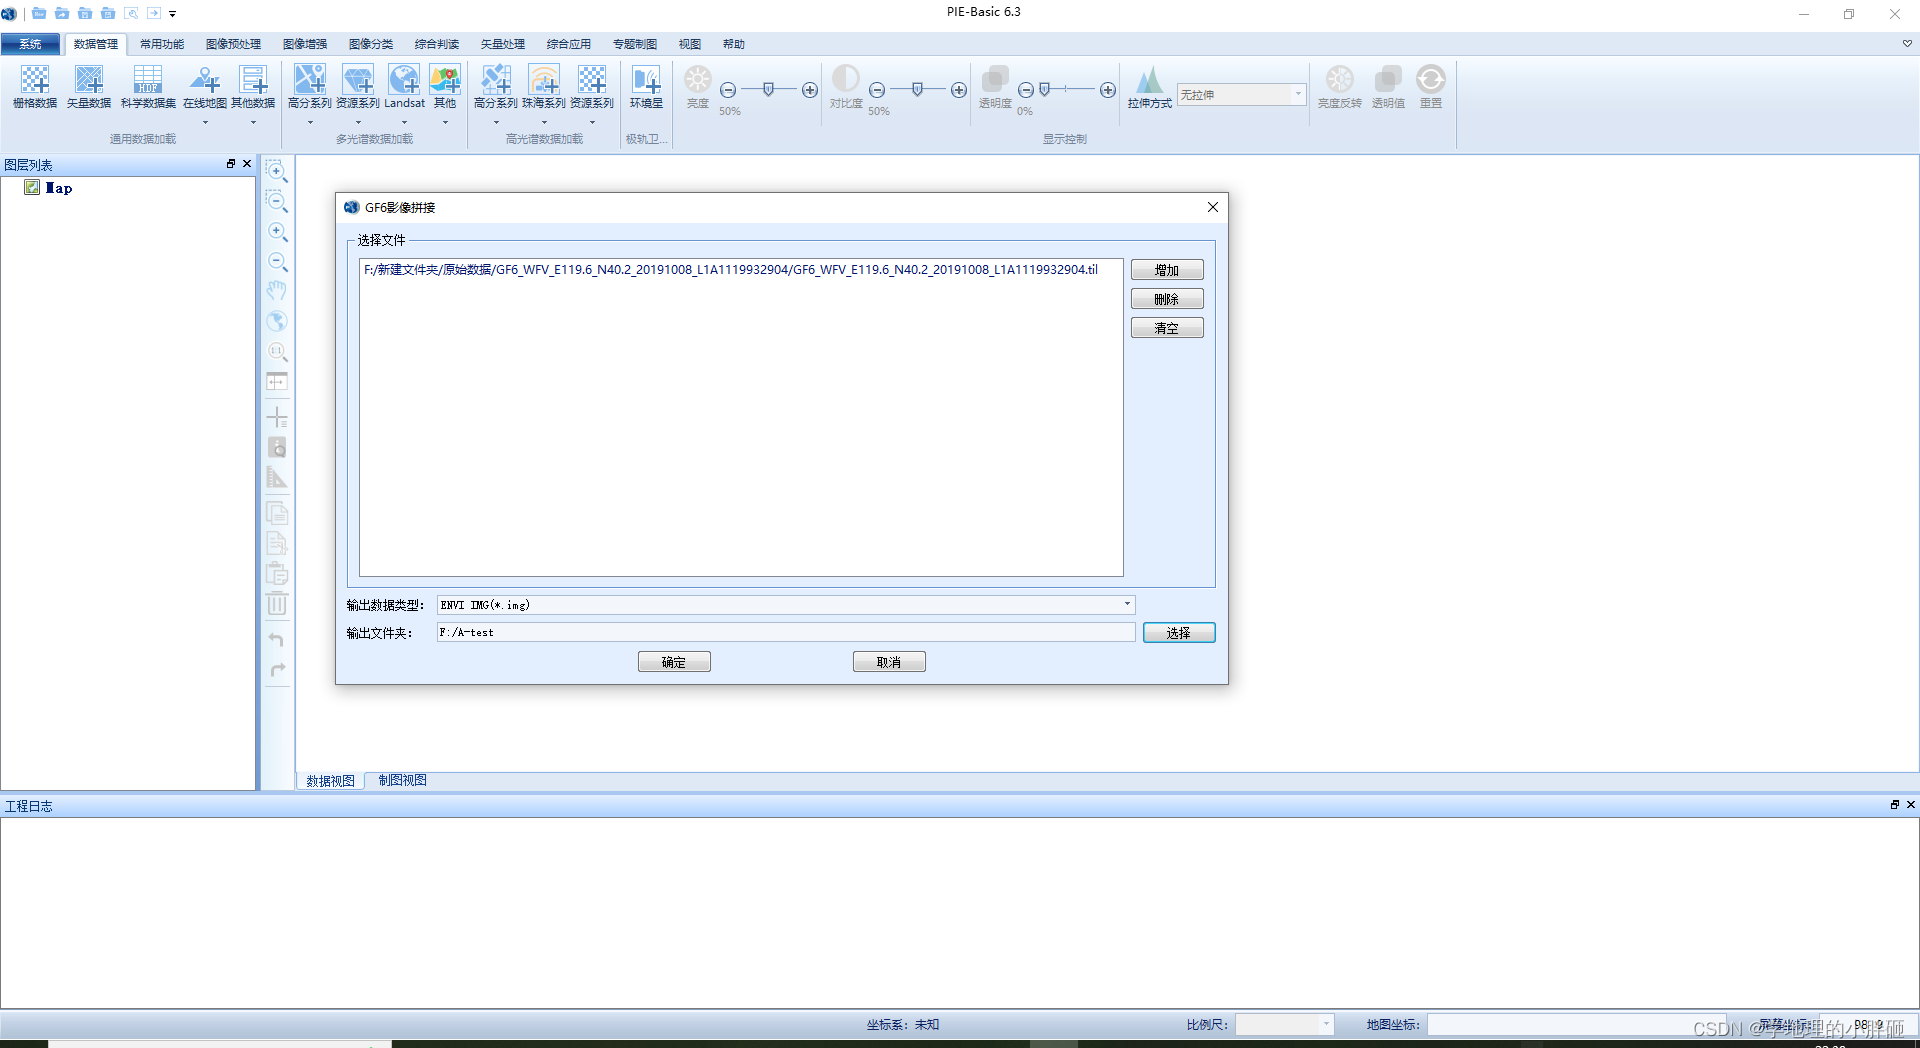Click hyperspectral 资源系列 icon
1920x1048 pixels.
pyautogui.click(x=592, y=80)
